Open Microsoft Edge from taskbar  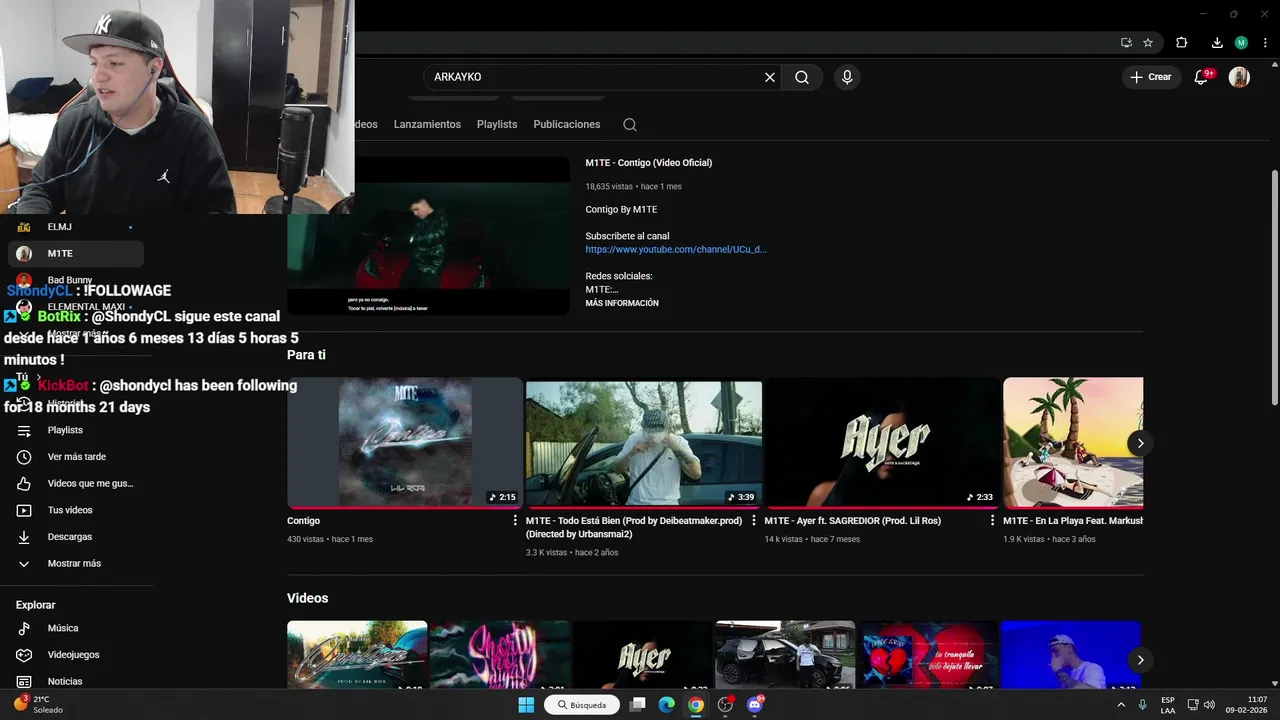click(x=667, y=705)
